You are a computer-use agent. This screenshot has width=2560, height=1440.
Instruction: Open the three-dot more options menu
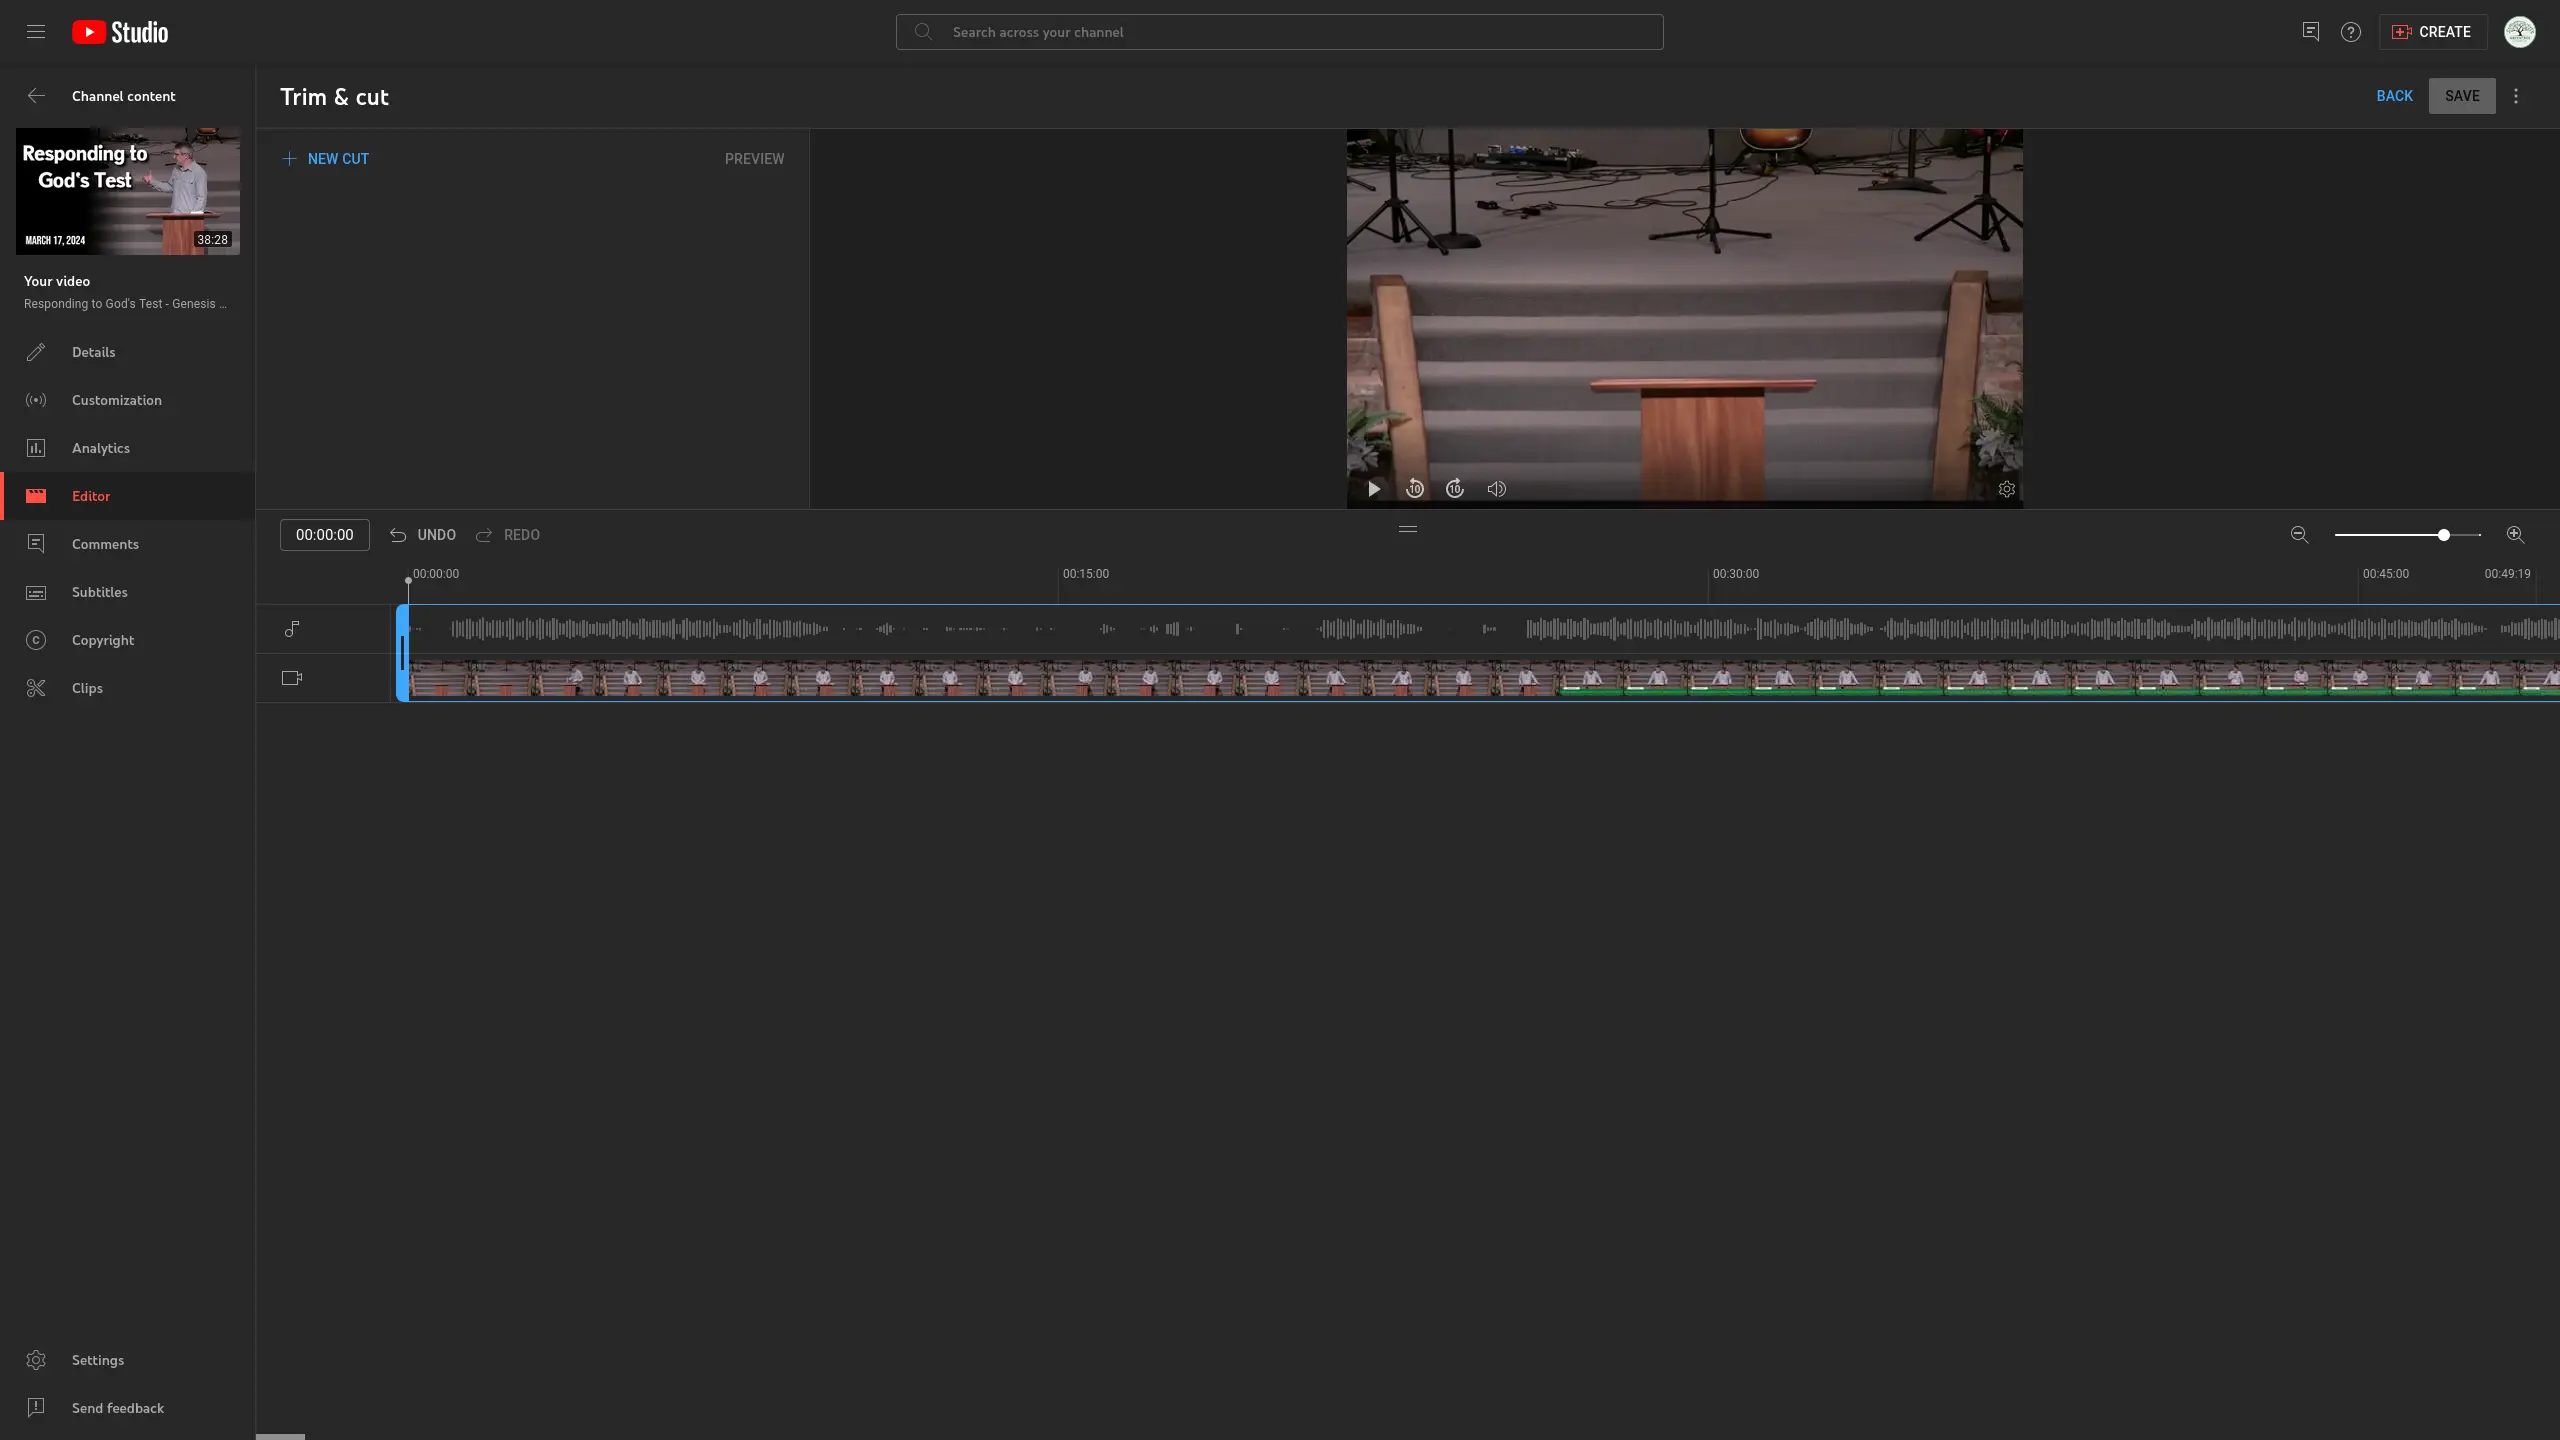(2516, 96)
